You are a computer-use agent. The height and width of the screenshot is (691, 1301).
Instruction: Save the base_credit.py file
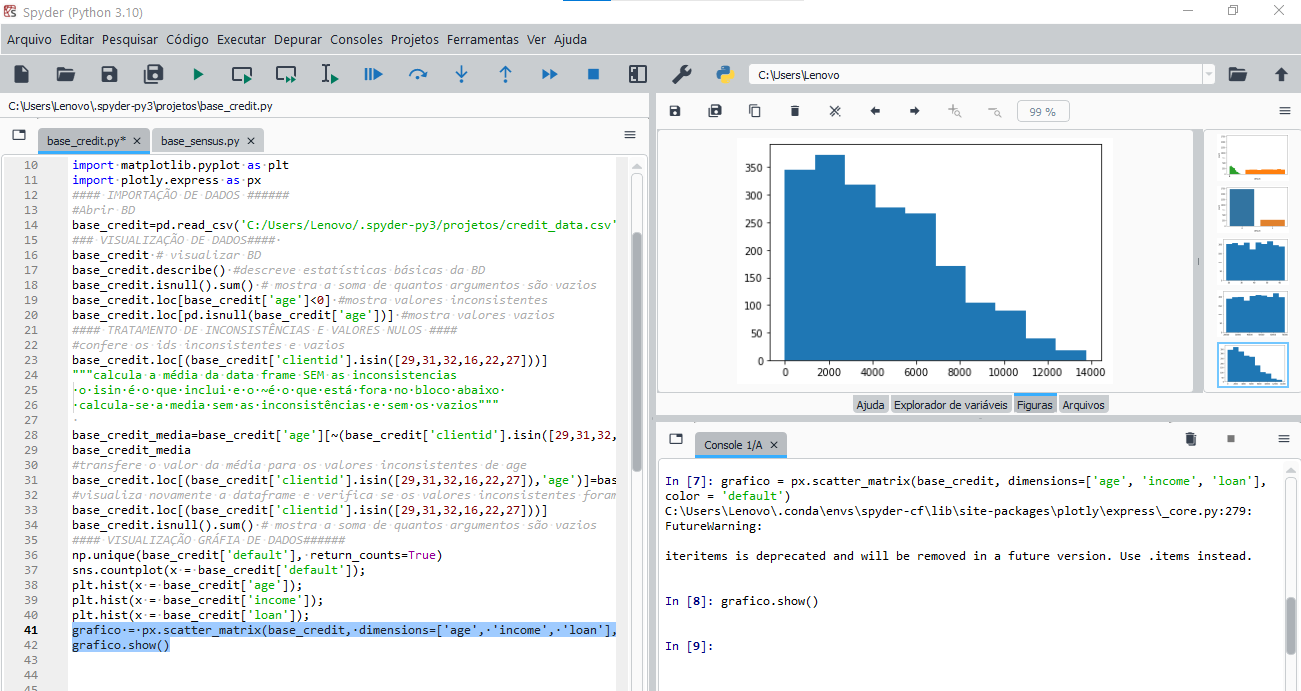pyautogui.click(x=109, y=73)
